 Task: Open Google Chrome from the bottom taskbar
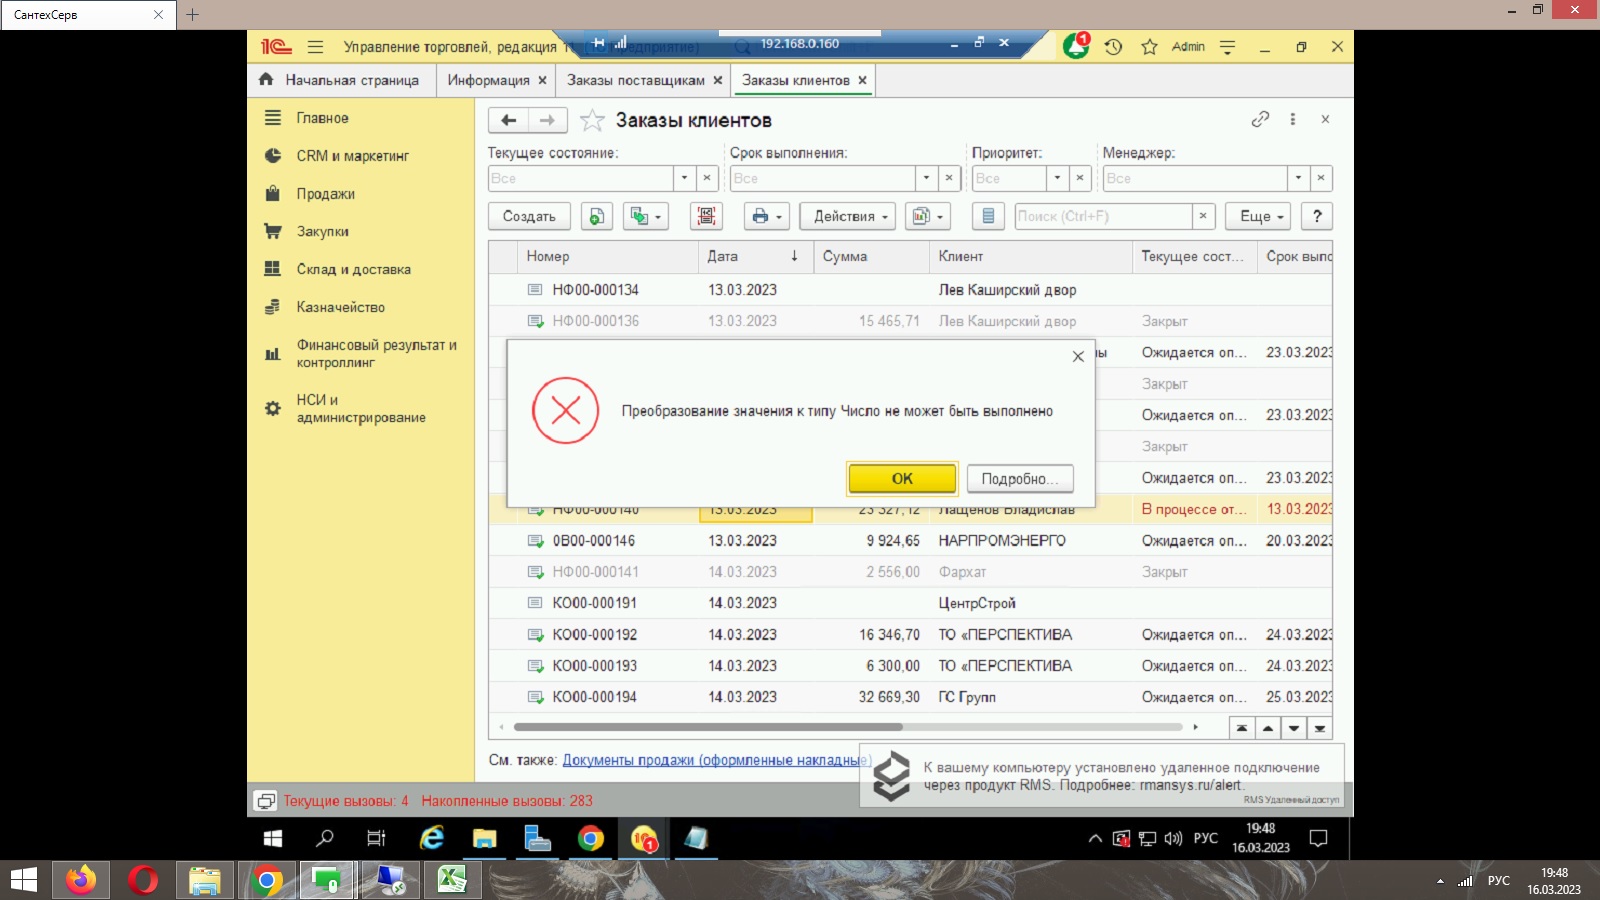coord(266,881)
